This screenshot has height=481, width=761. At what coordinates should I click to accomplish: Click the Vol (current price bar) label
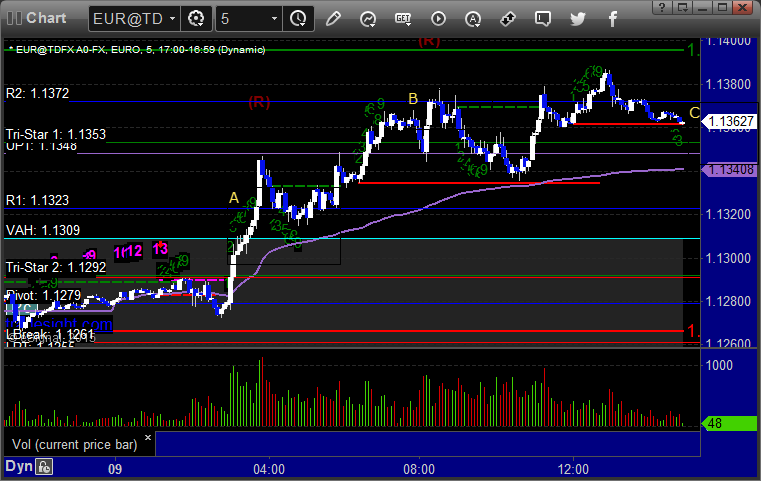tap(75, 445)
